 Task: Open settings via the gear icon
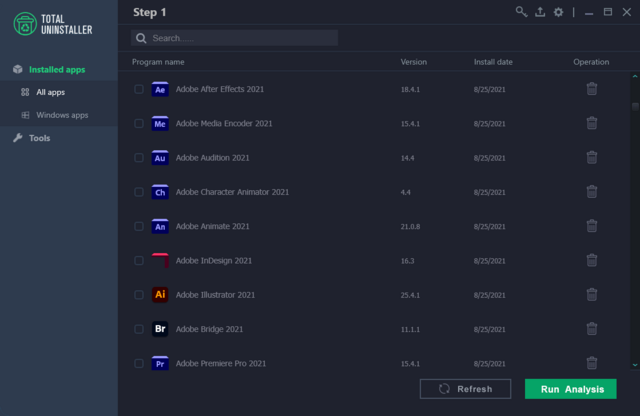[558, 12]
